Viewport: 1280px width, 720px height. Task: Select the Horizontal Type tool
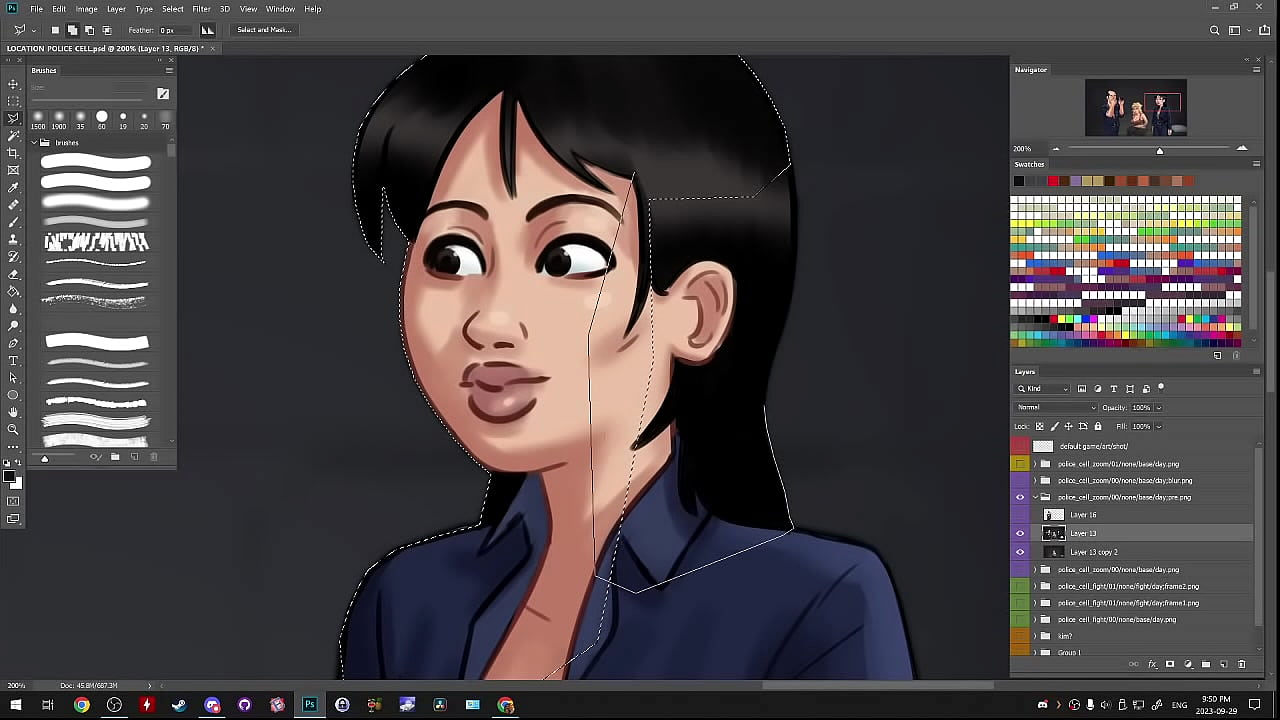click(13, 361)
